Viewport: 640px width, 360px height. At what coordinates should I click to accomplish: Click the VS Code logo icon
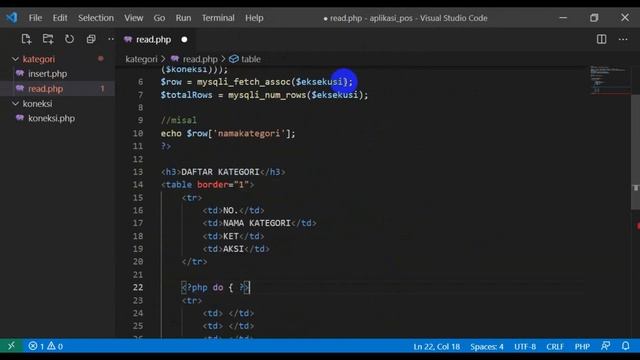[x=11, y=18]
